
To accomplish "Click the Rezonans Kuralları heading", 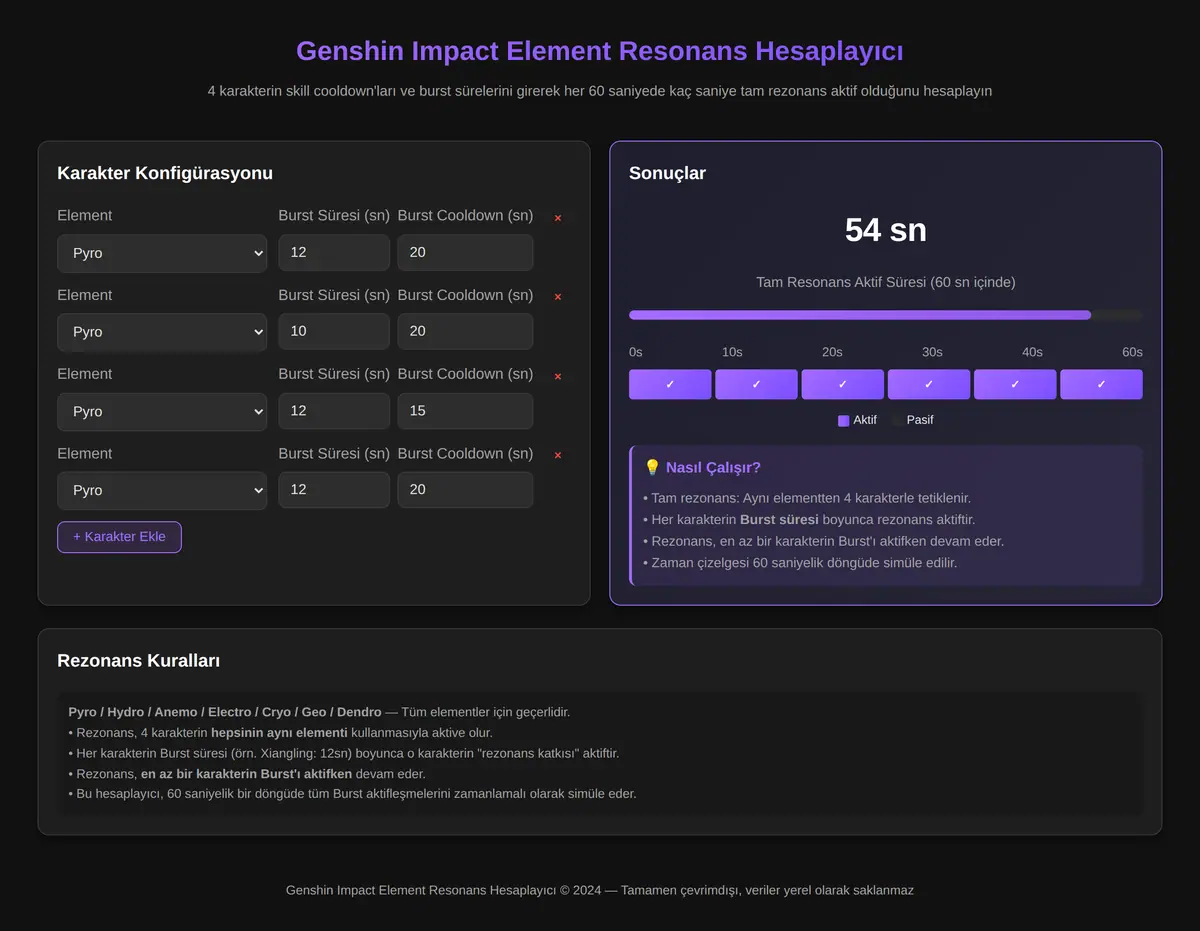I will (x=139, y=661).
